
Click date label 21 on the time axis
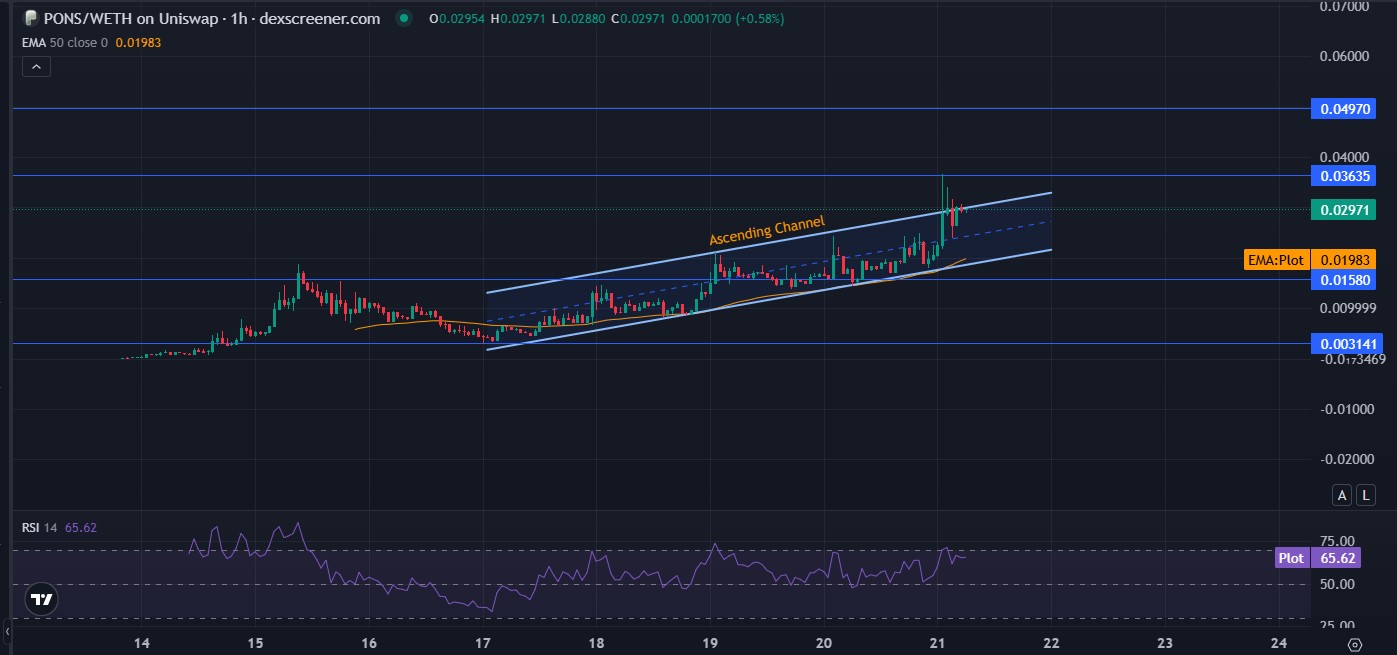point(937,642)
